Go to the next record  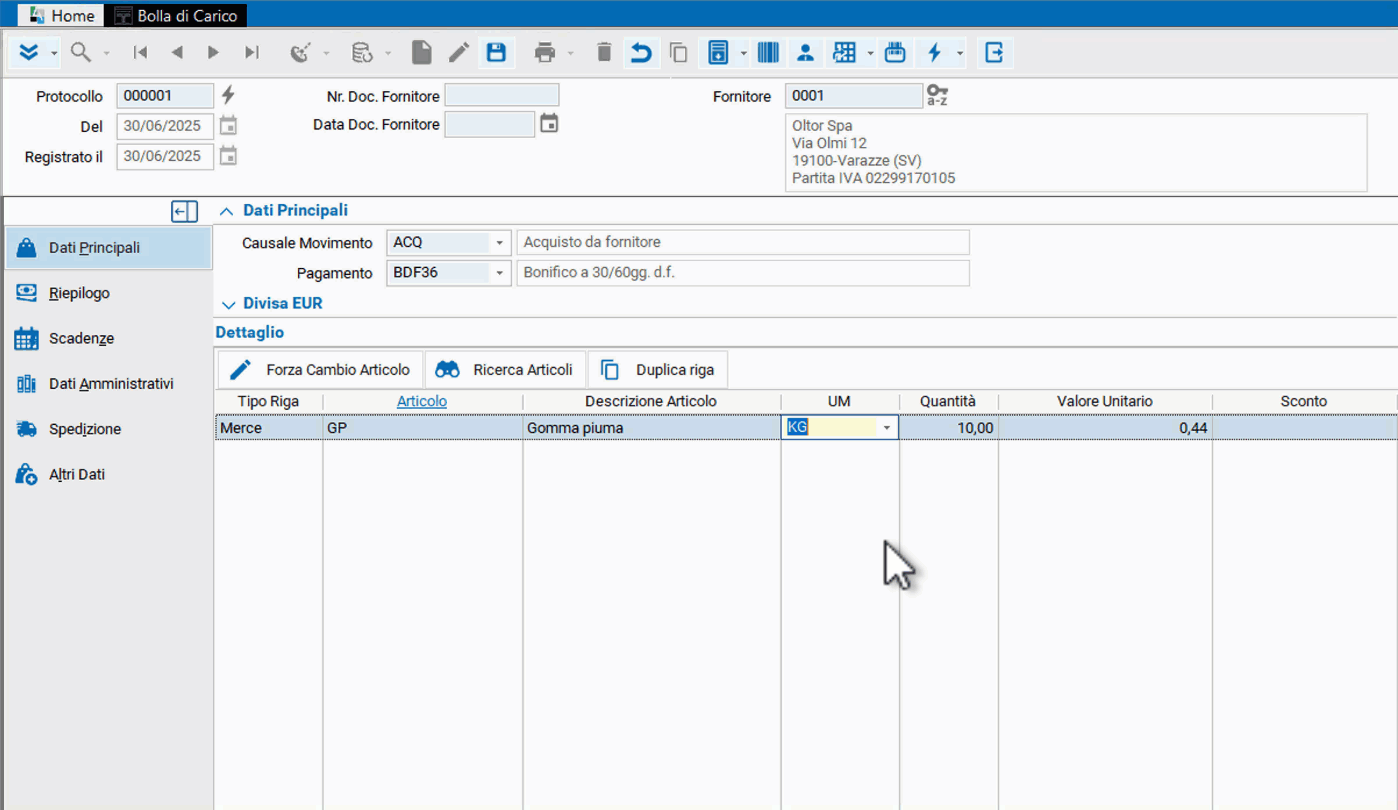click(213, 53)
